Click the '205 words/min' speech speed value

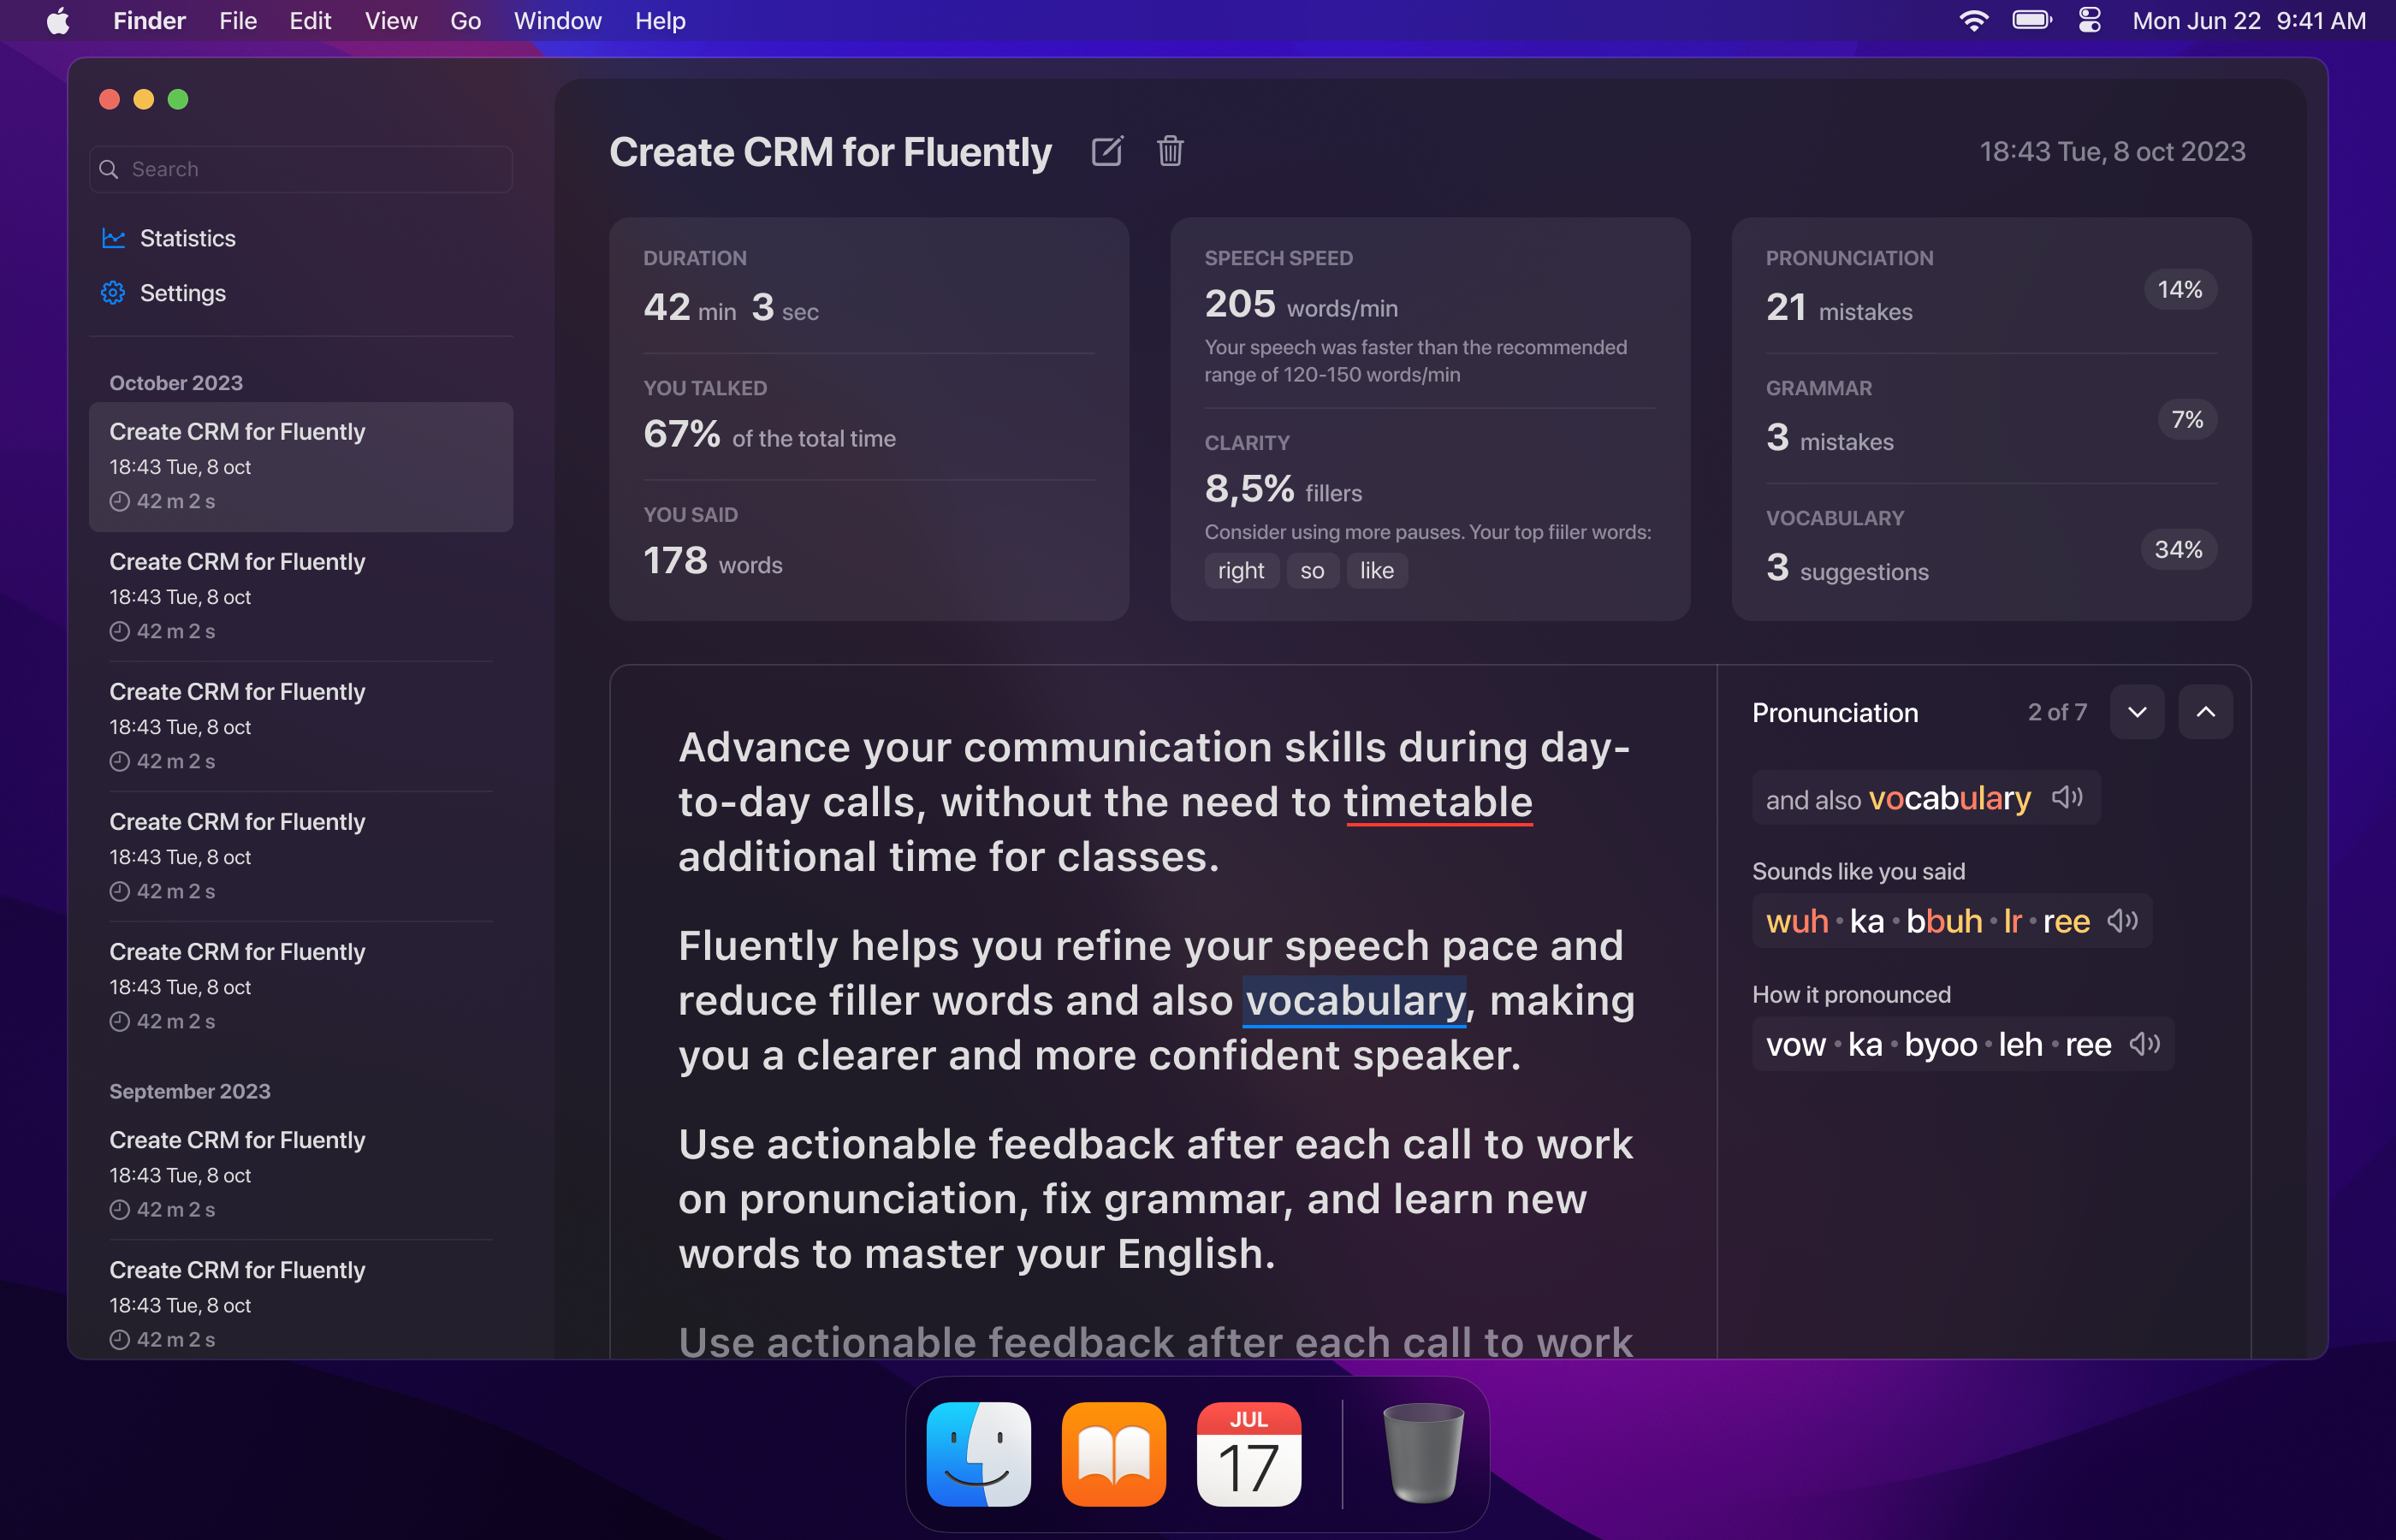pyautogui.click(x=1301, y=304)
